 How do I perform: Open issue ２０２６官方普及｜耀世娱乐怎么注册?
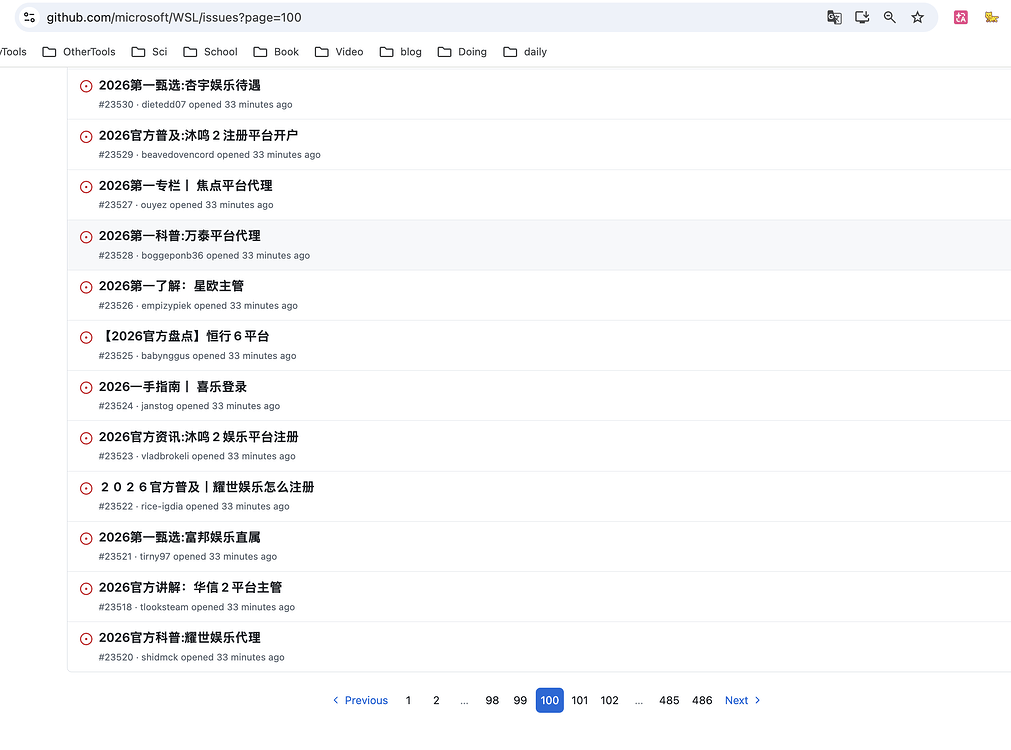tap(206, 487)
